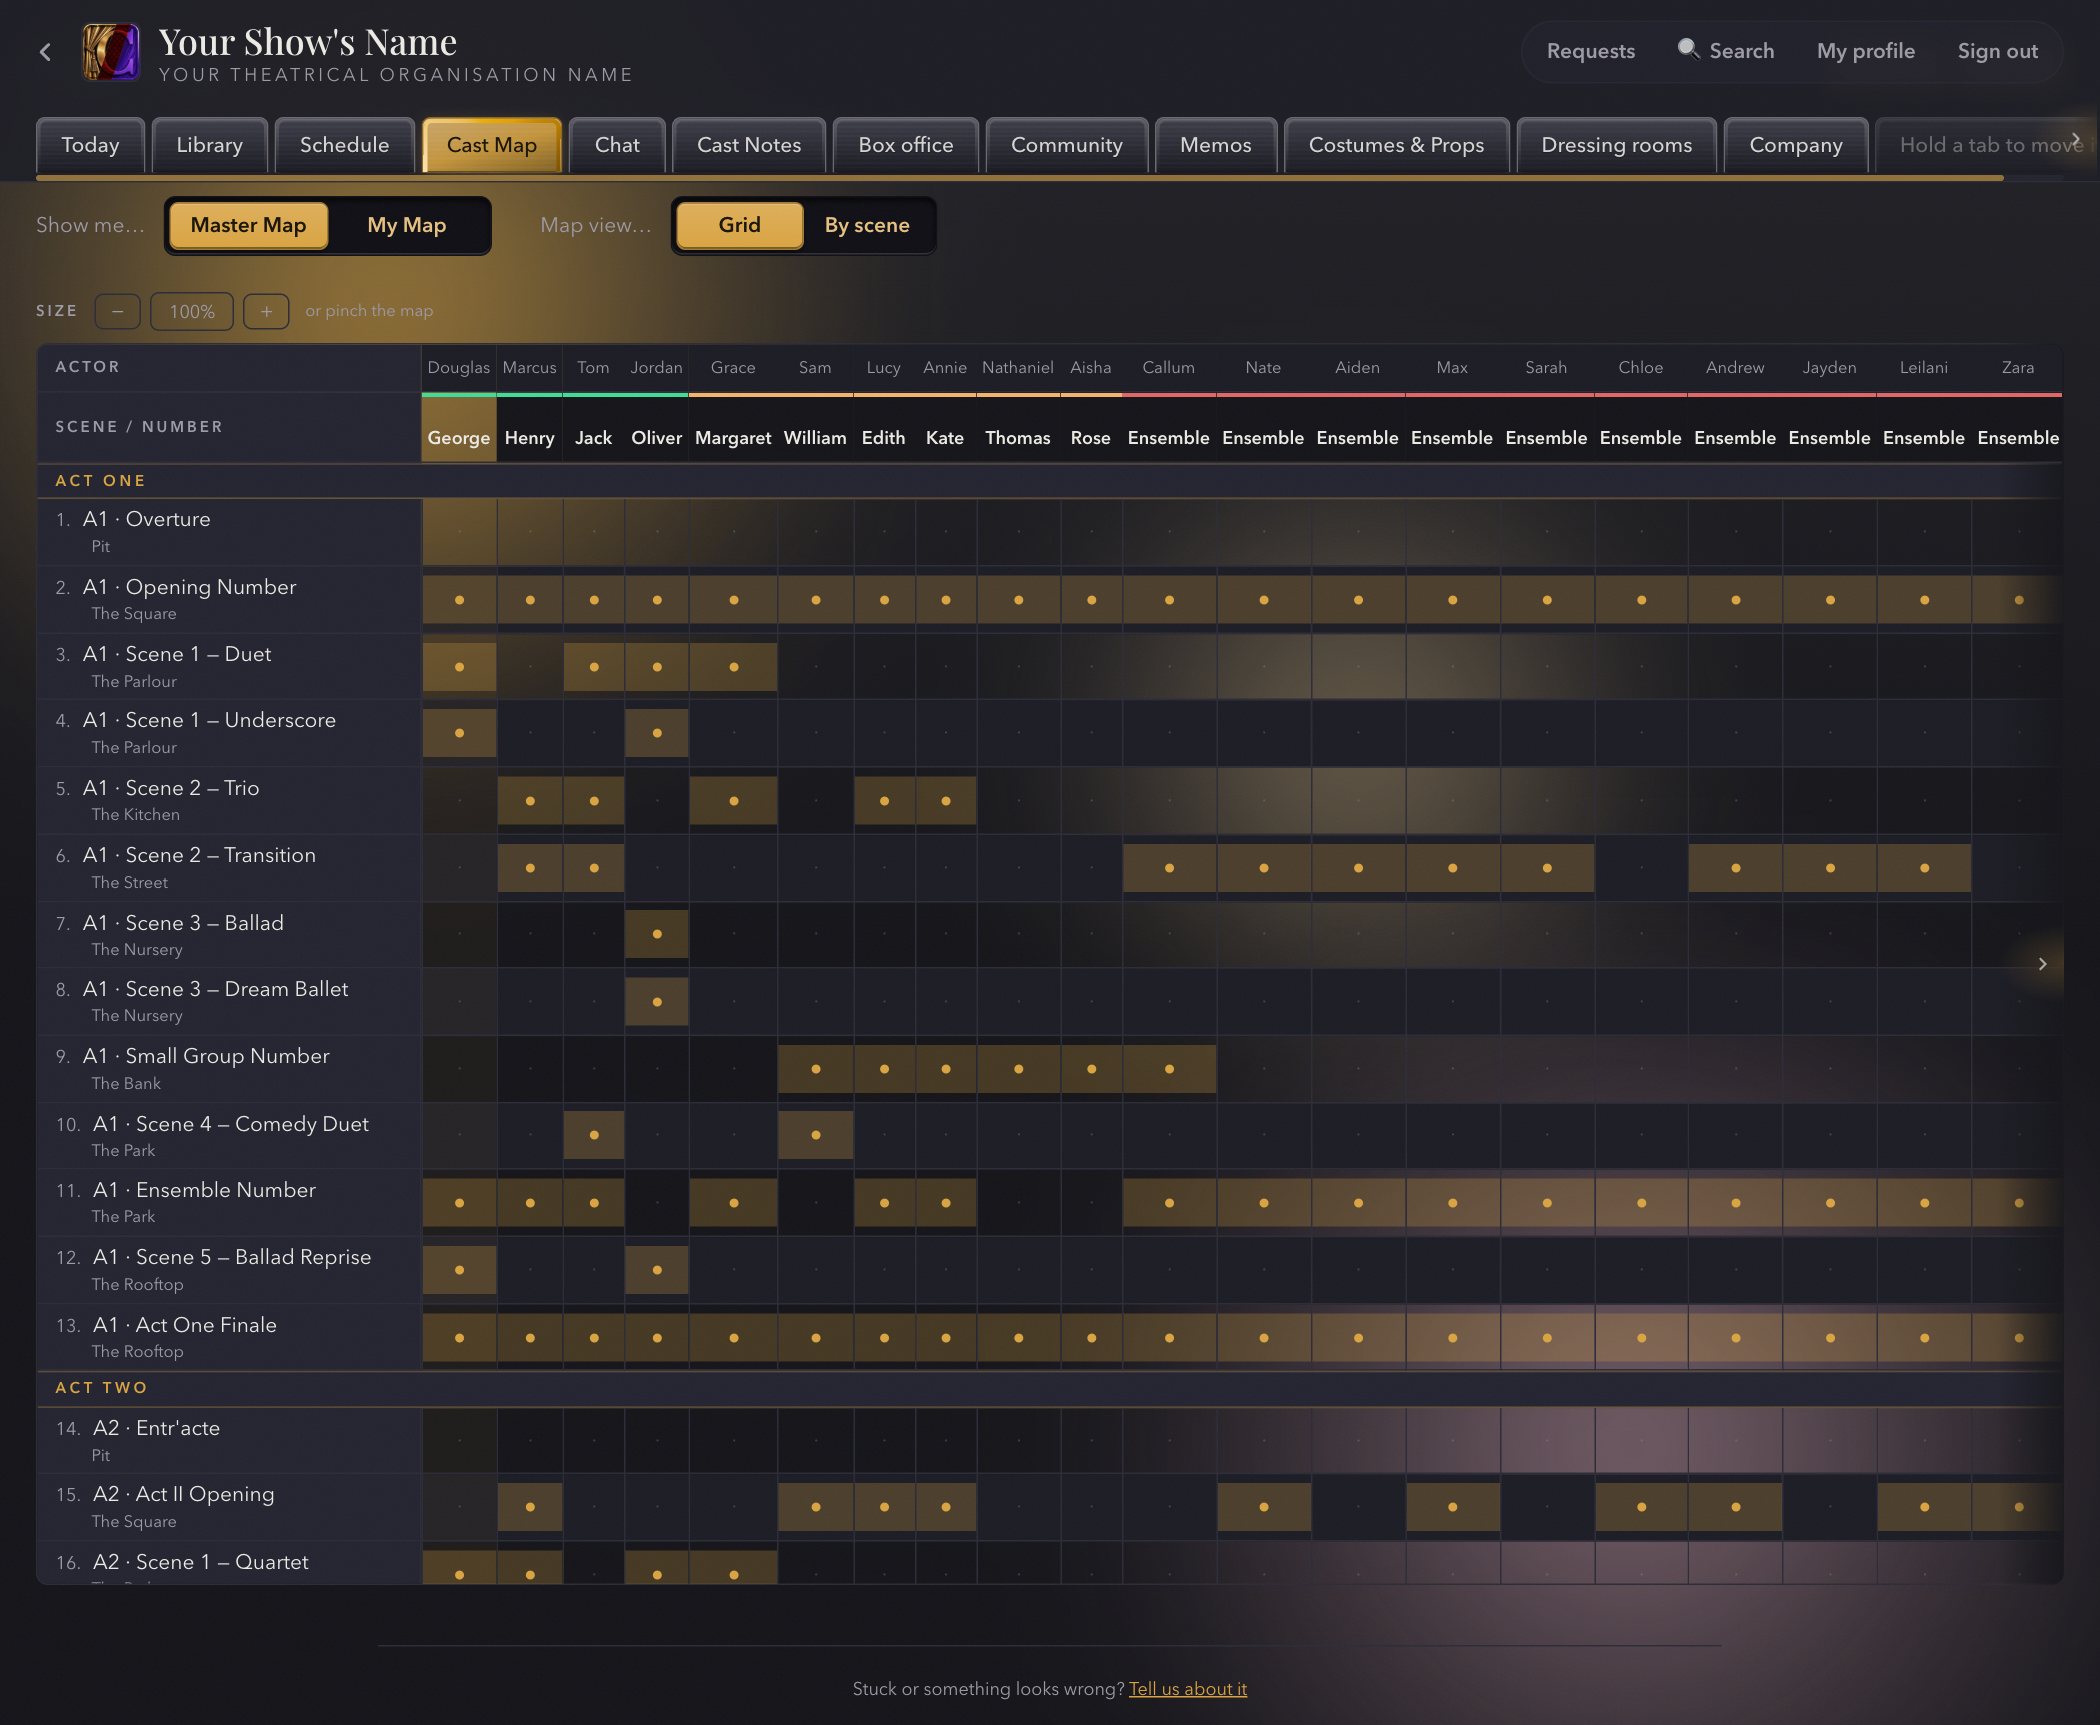Click William's cell in Comedy Duet row

coord(816,1135)
